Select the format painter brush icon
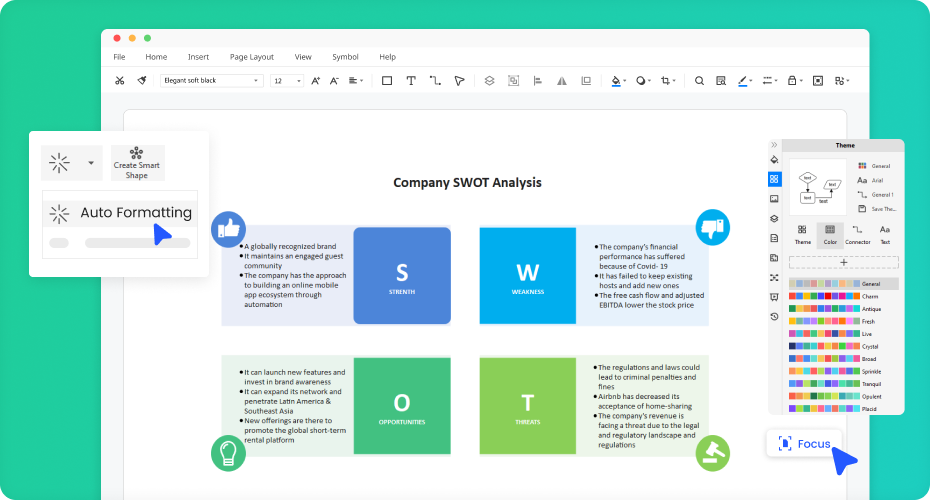This screenshot has height=500, width=930. 142,81
